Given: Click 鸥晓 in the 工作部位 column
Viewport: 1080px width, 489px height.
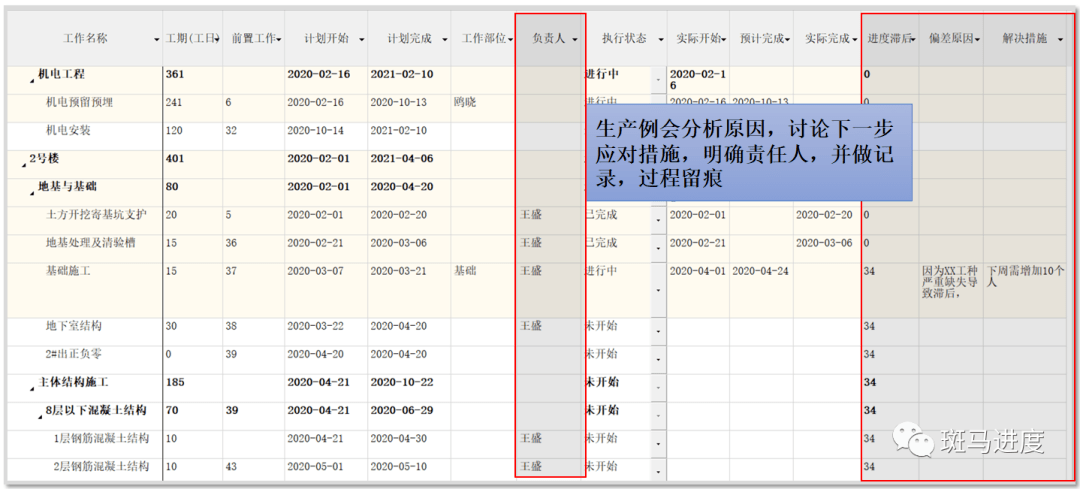Looking at the screenshot, I should (x=465, y=103).
